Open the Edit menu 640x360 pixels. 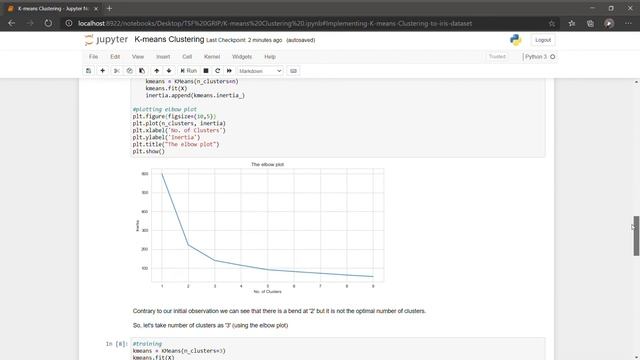115,57
